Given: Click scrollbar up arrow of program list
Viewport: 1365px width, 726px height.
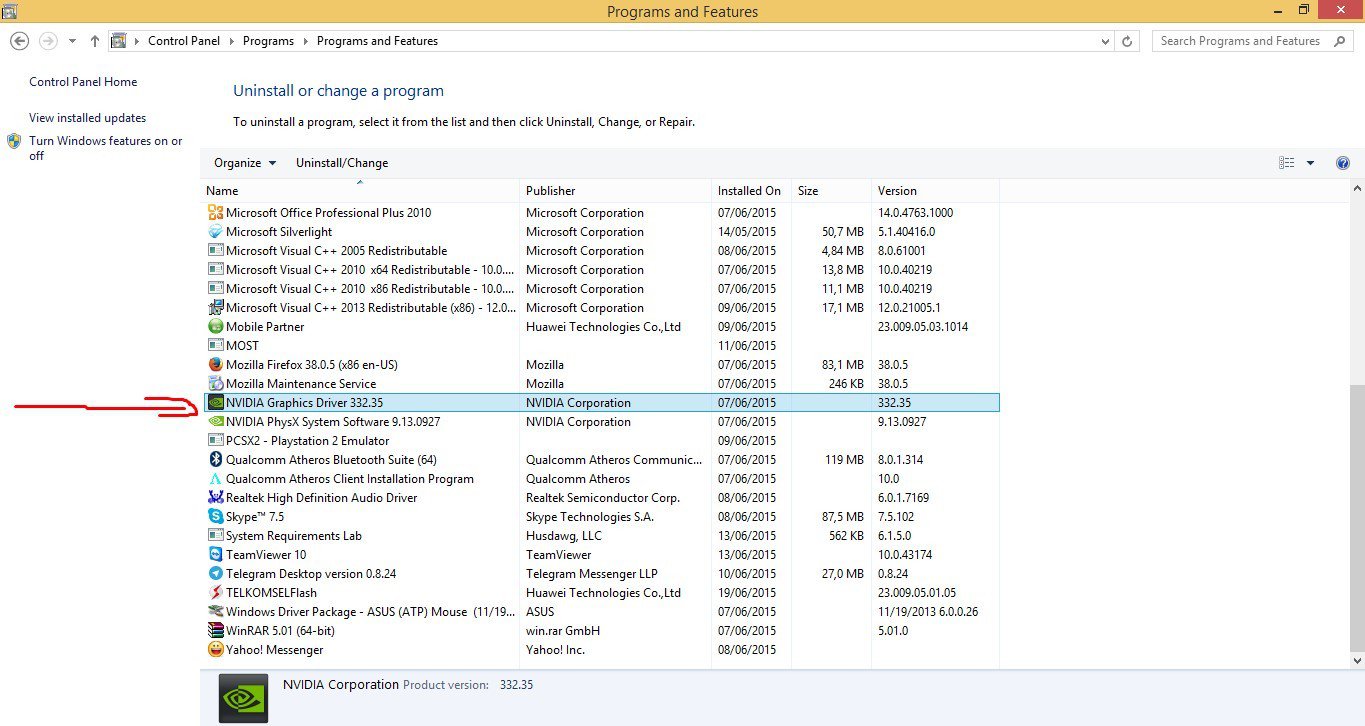Looking at the screenshot, I should pos(1357,189).
